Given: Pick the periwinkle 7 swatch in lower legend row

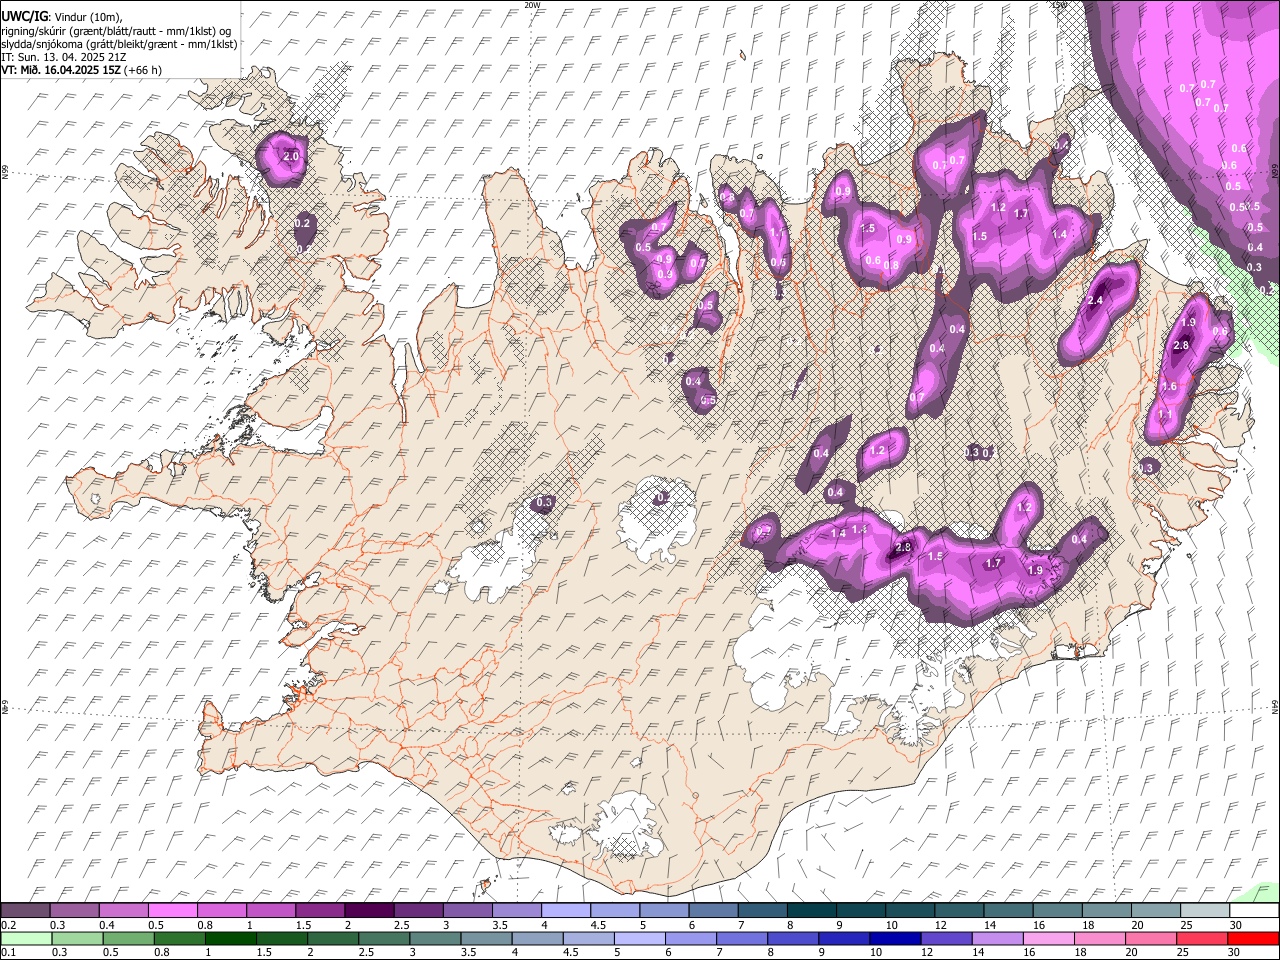Looking at the screenshot, I should coord(742,938).
